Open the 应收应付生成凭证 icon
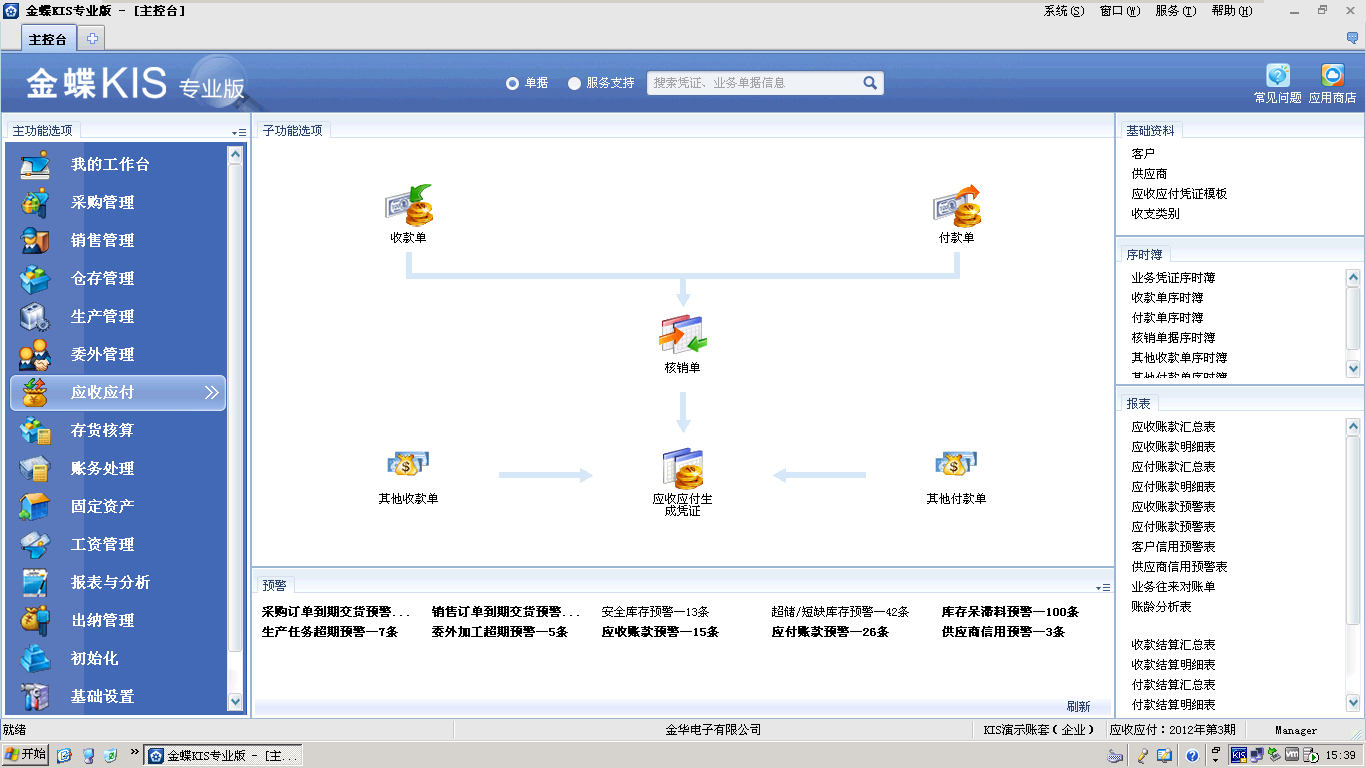Viewport: 1366px width, 768px height. click(683, 468)
